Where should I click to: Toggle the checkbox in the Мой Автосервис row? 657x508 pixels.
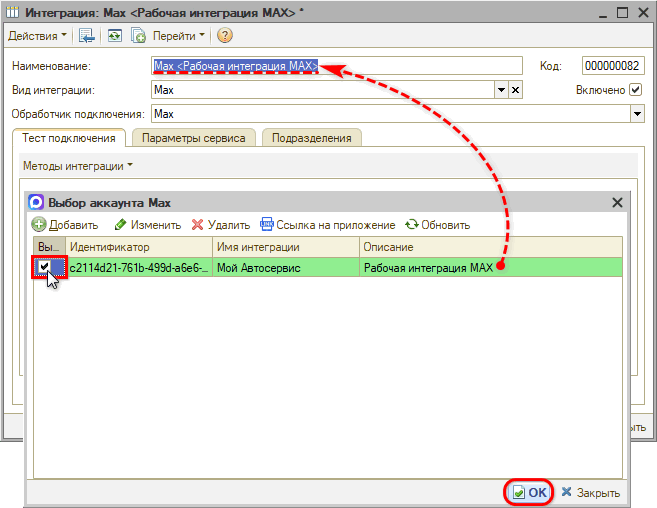pyautogui.click(x=45, y=268)
